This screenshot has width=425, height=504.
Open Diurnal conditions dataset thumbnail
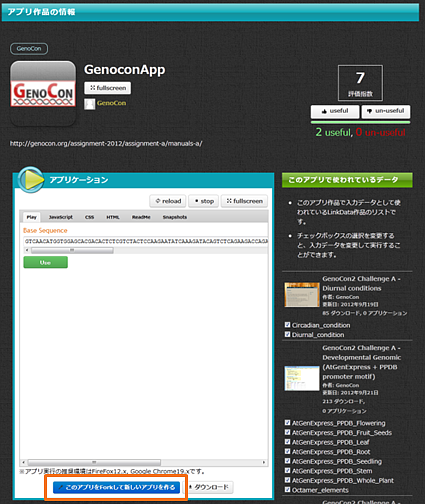pos(302,295)
